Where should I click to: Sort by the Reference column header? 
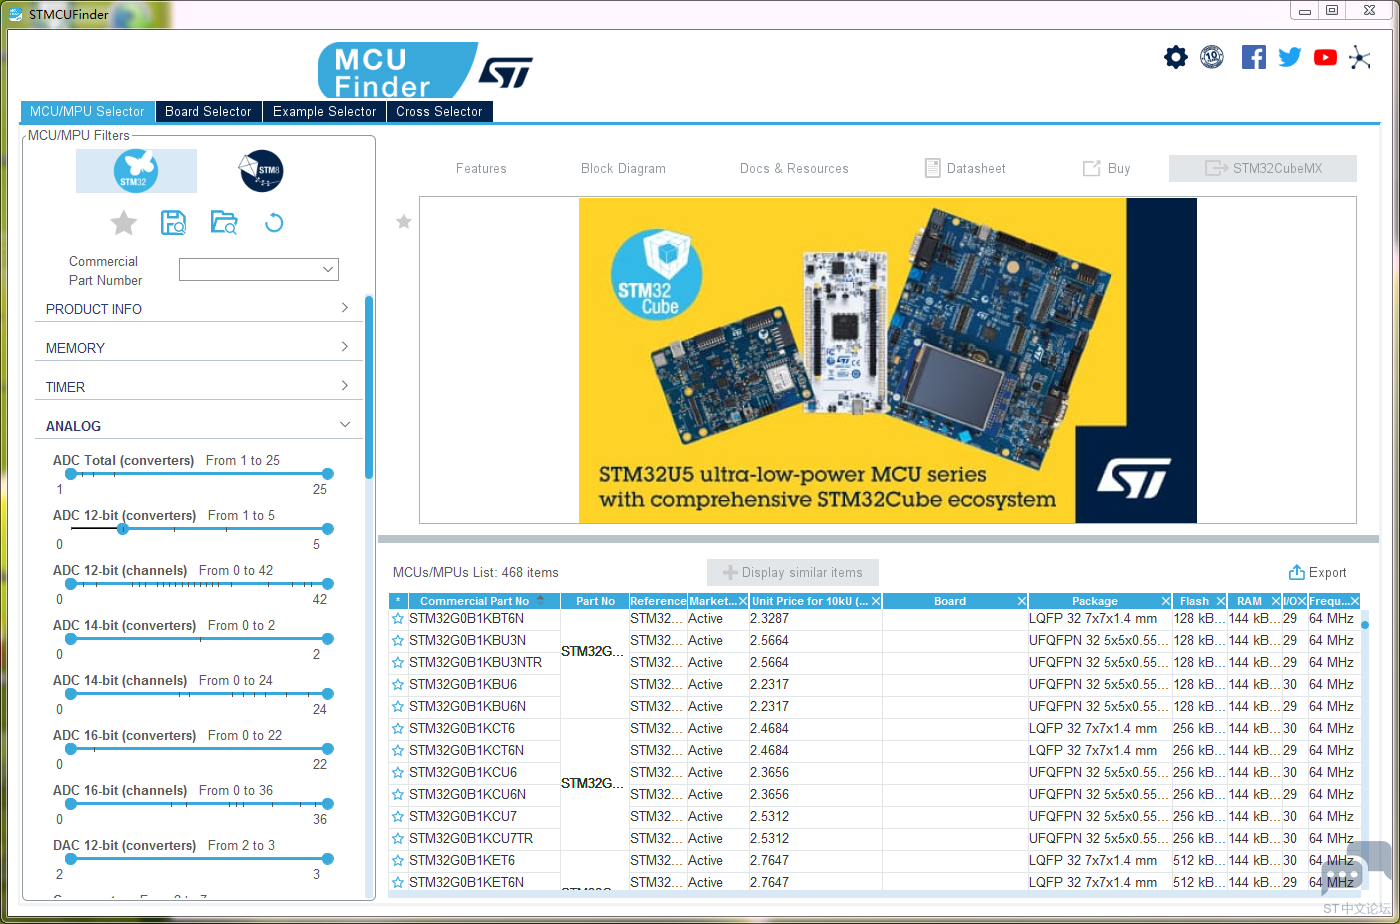pyautogui.click(x=658, y=601)
